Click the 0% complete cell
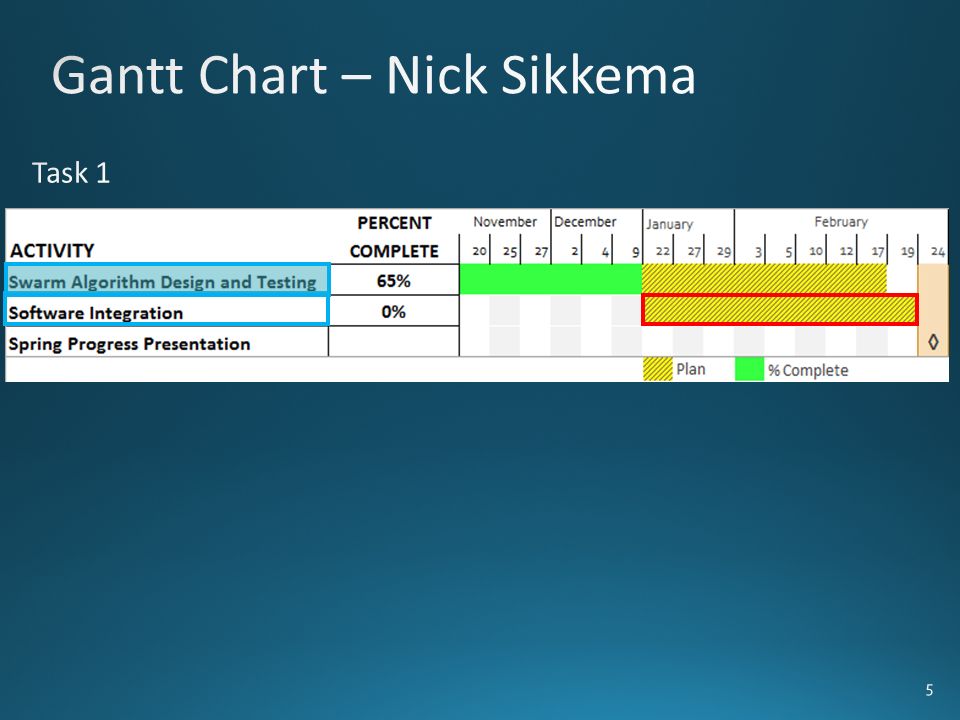The image size is (960, 720). pyautogui.click(x=394, y=312)
